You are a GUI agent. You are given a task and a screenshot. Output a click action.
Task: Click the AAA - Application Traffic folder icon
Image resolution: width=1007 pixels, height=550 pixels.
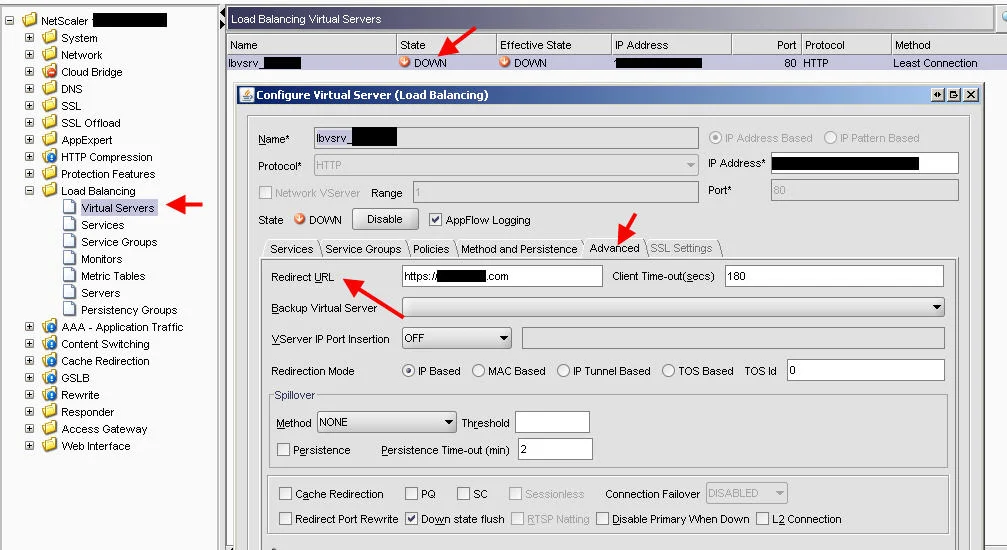click(x=49, y=326)
